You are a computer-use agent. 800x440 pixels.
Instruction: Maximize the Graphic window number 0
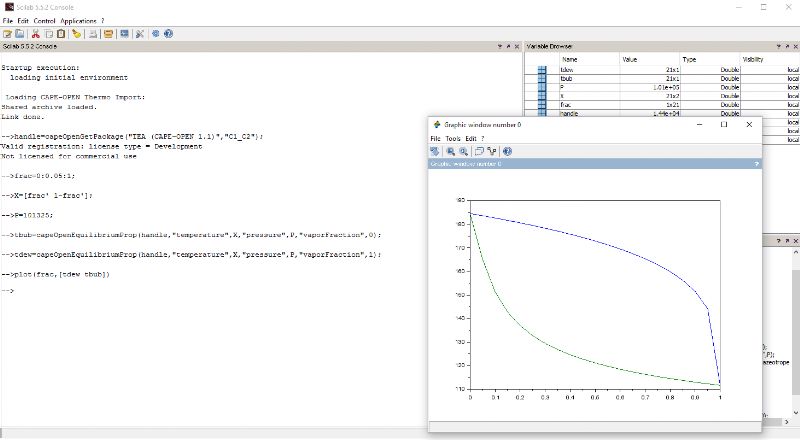(x=723, y=125)
